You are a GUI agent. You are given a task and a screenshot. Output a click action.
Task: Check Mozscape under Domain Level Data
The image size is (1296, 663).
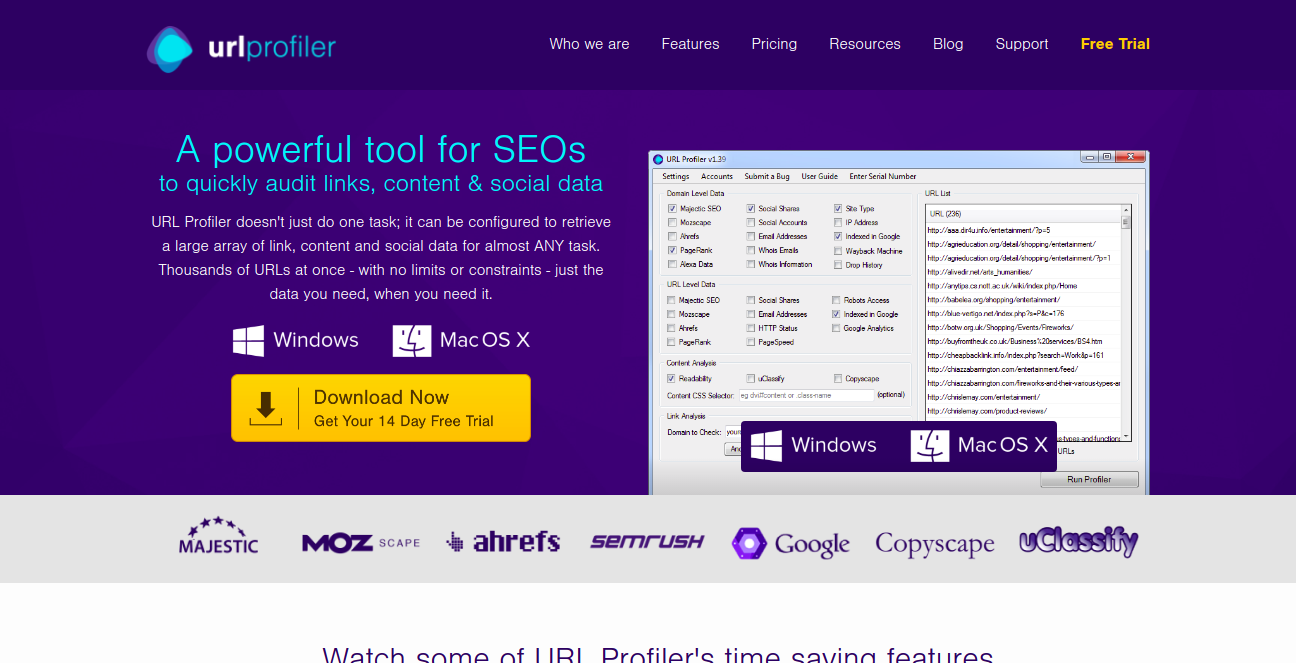672,223
